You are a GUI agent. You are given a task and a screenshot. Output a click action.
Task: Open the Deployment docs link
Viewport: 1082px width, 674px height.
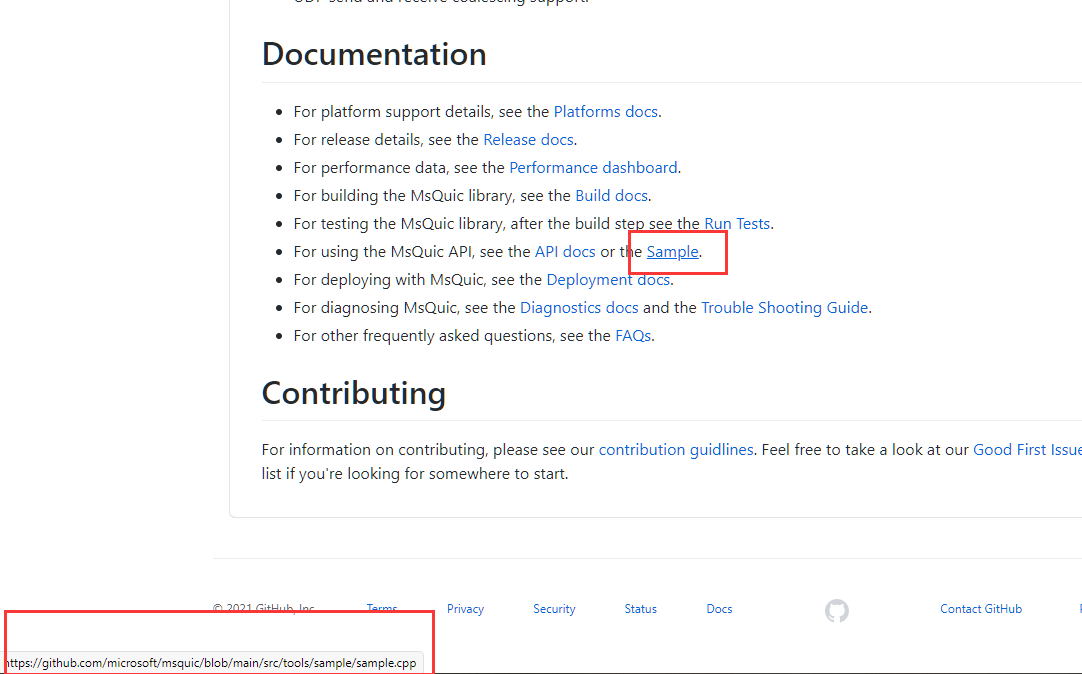[x=608, y=279]
